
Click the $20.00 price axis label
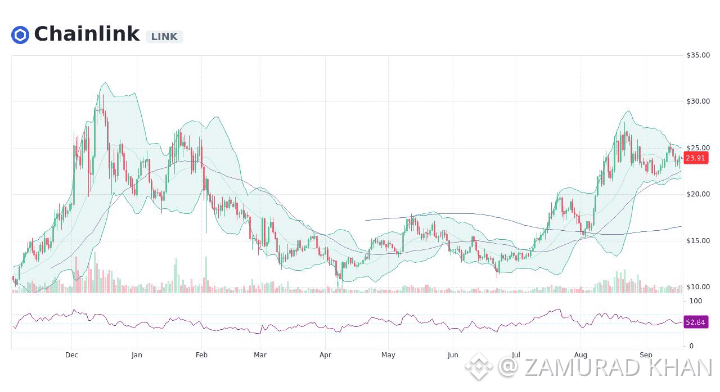point(698,194)
